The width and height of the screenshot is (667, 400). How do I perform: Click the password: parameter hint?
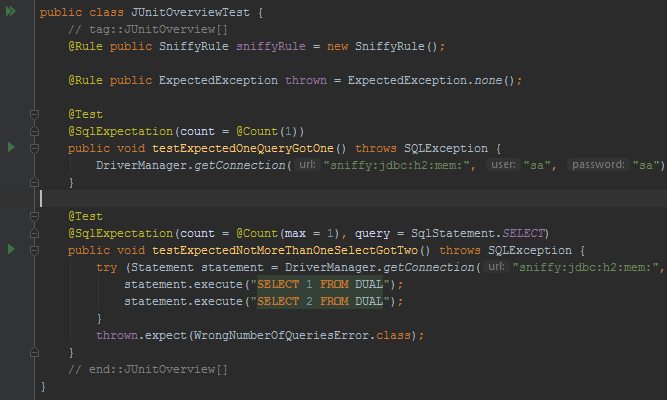598,165
